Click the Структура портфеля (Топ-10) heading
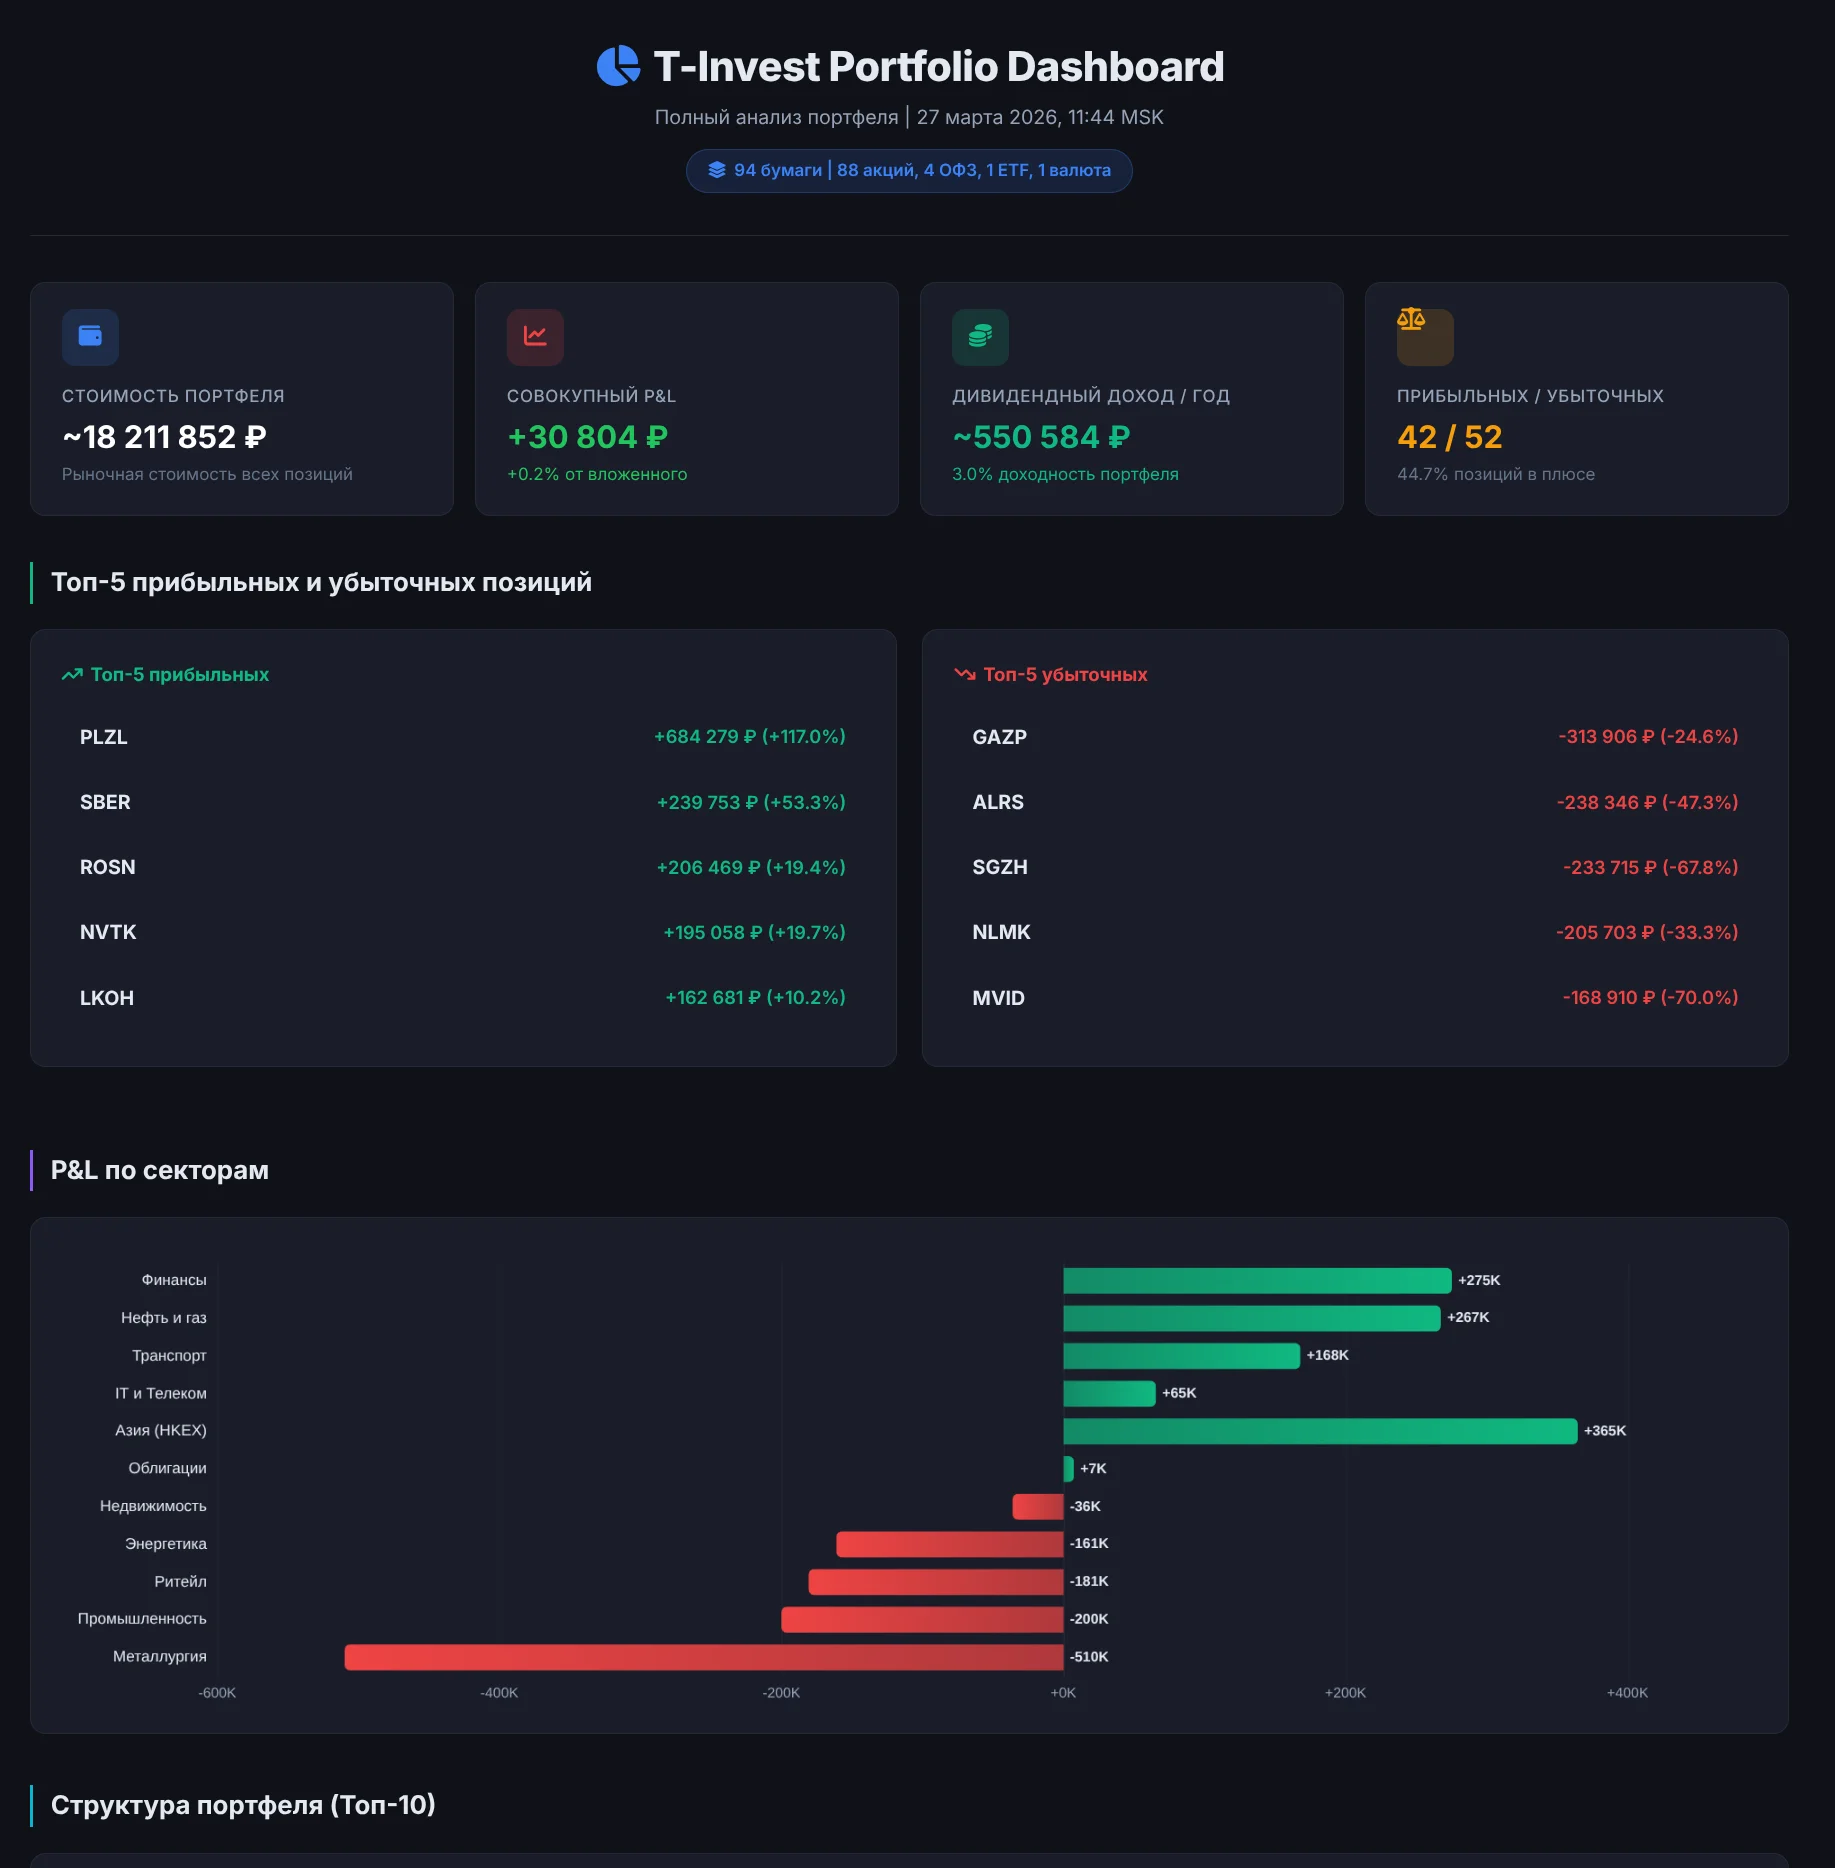 tap(243, 1805)
